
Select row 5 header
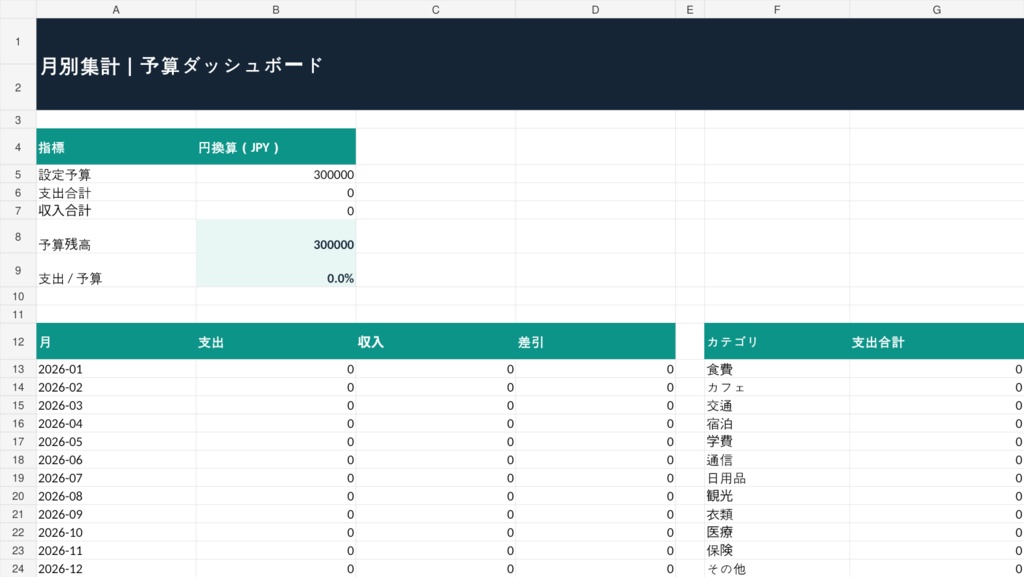tap(18, 174)
